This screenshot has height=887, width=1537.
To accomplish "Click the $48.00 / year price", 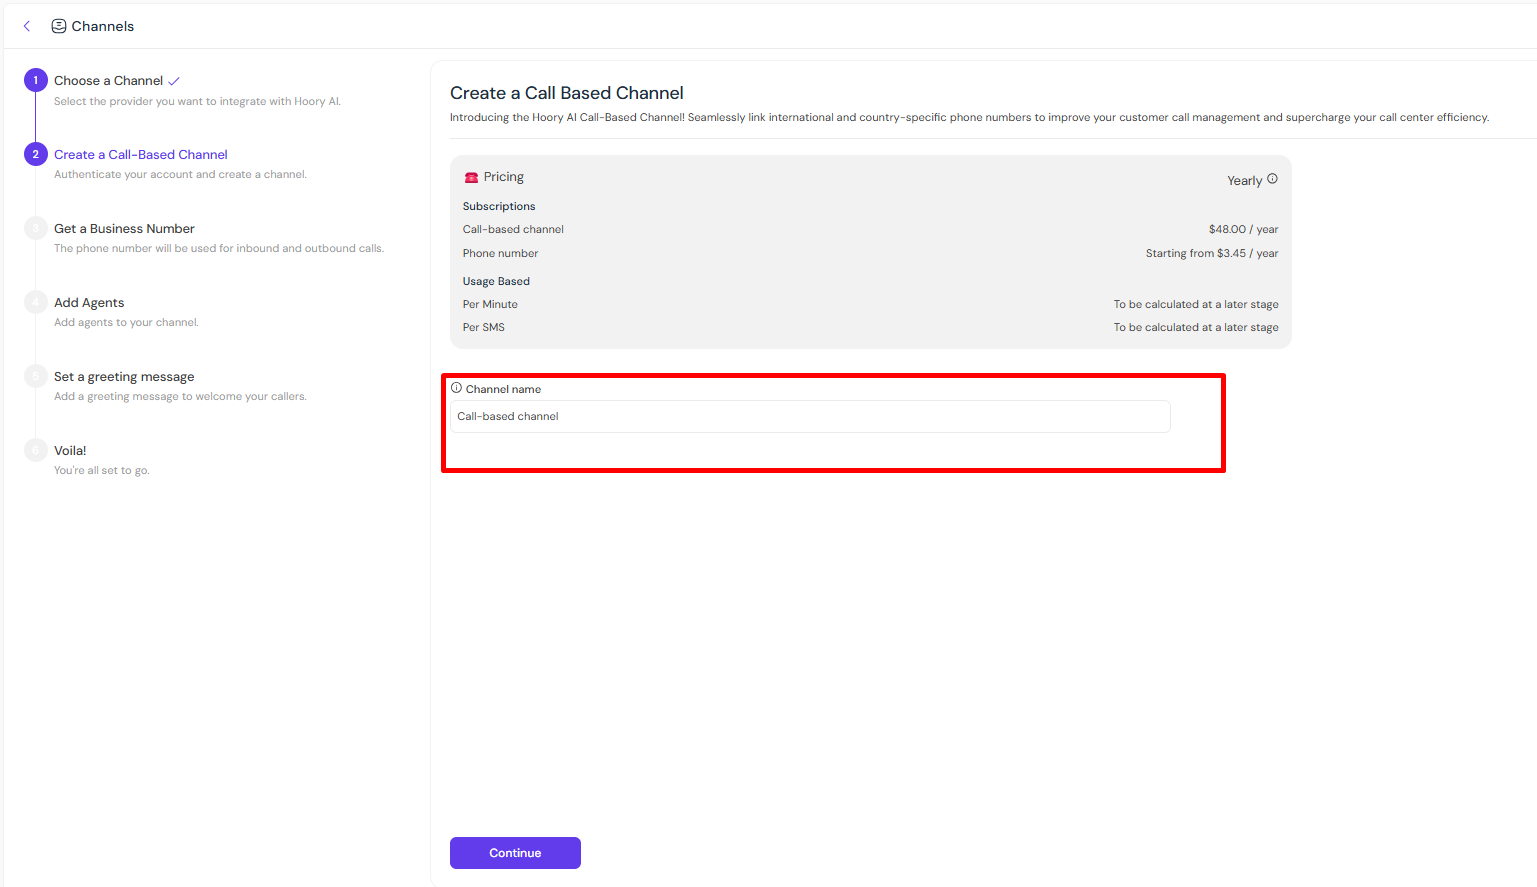I will (1243, 229).
